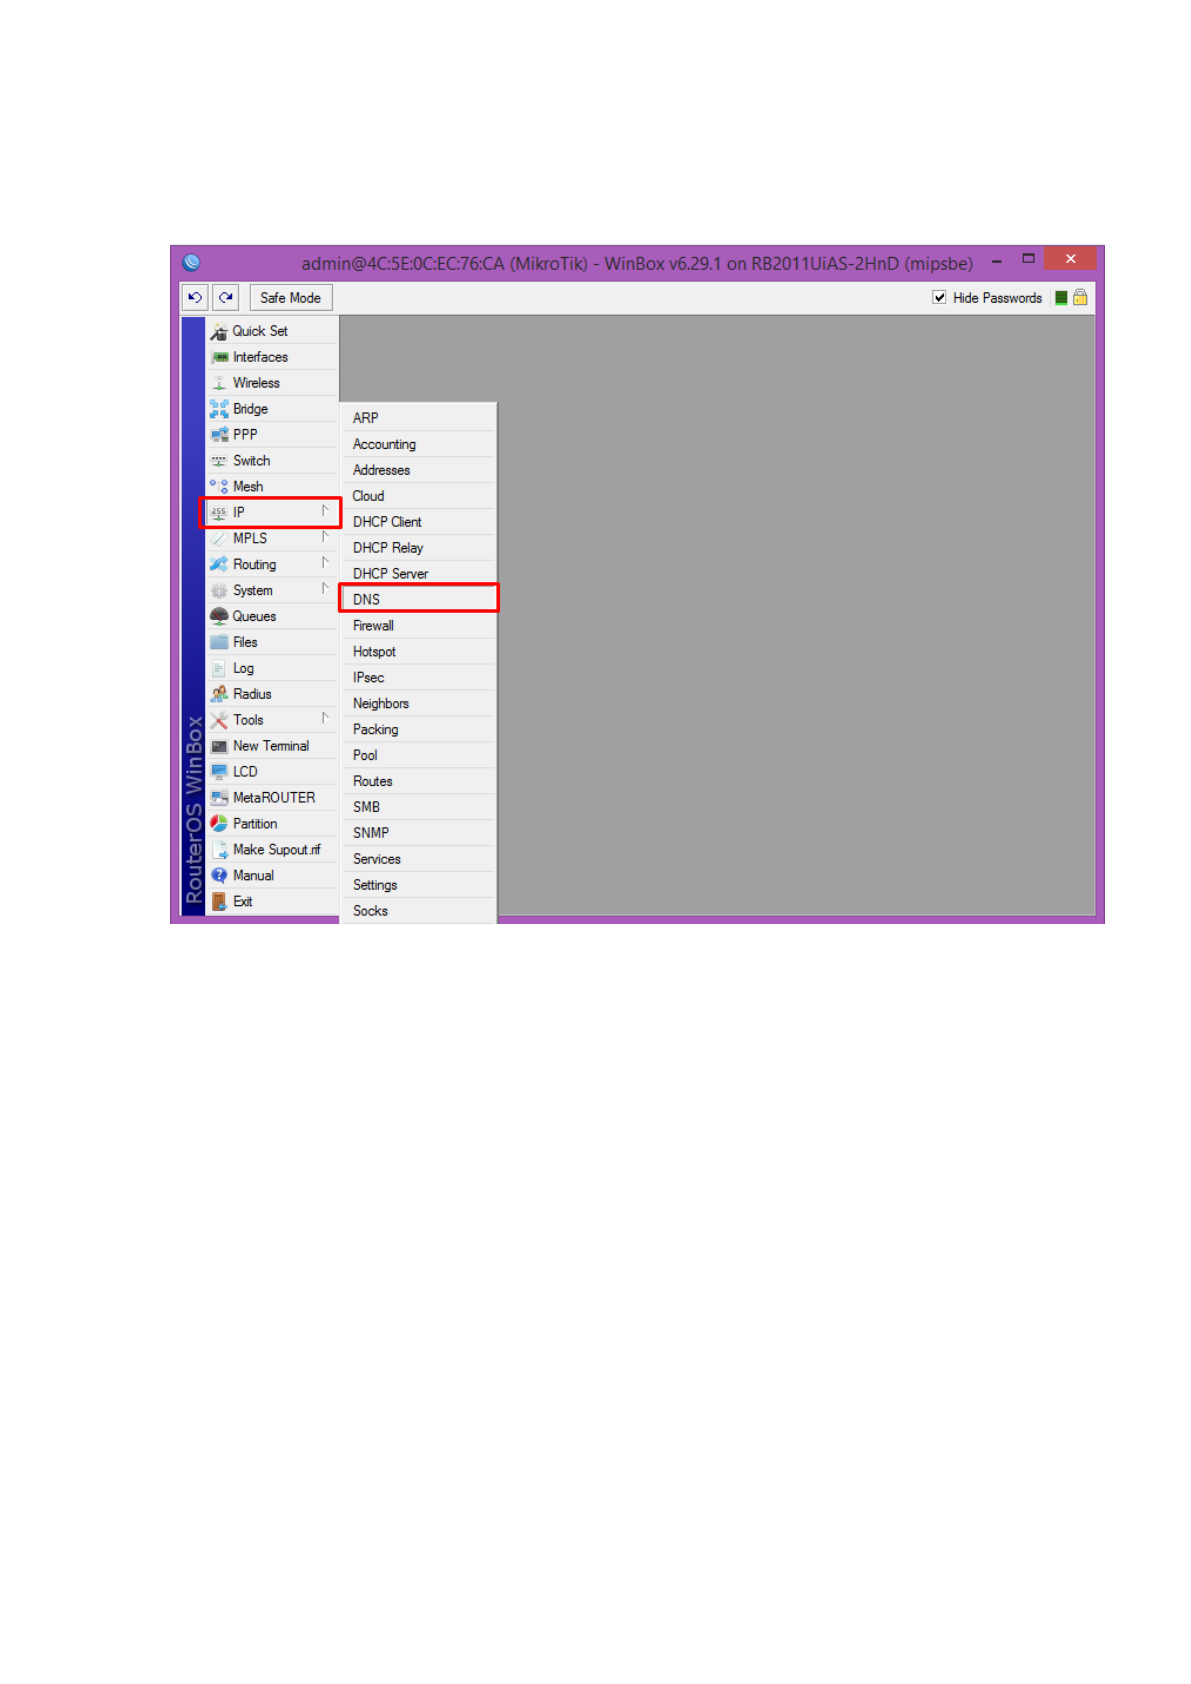Viewport: 1191px width, 1684px height.
Task: Click the New Terminal icon
Action: coord(219,747)
